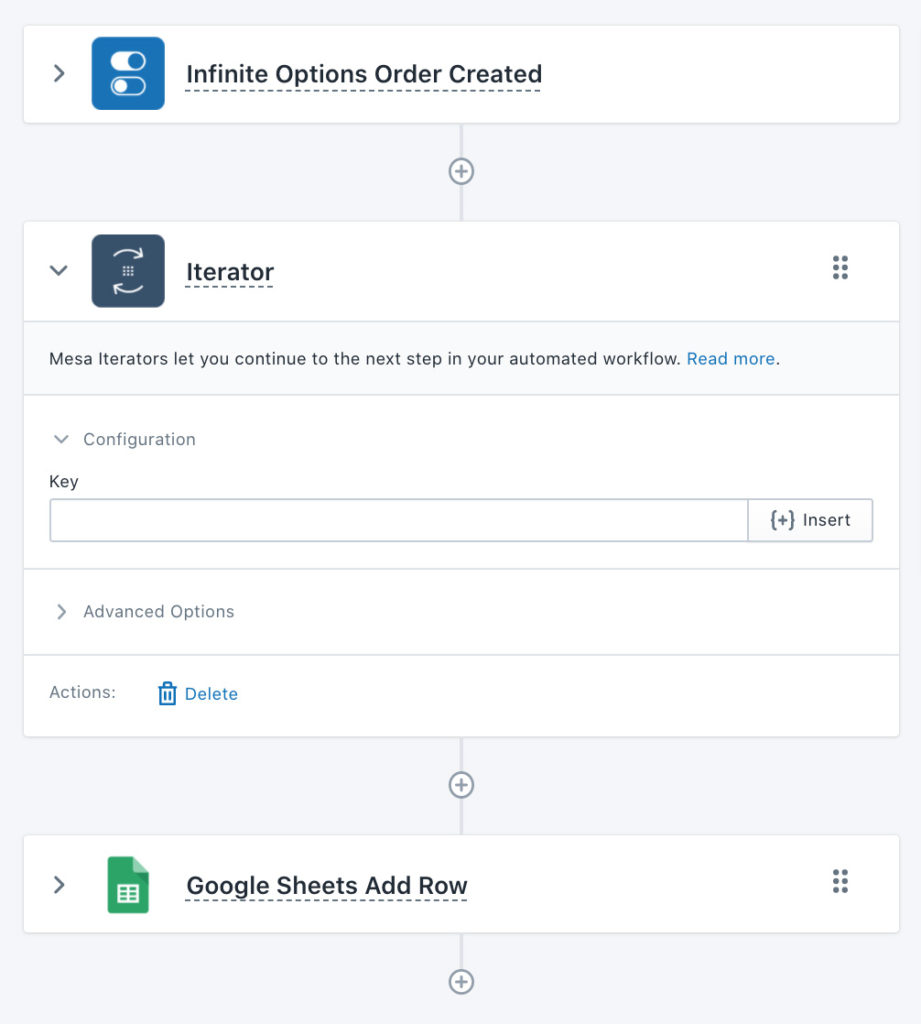Add step after Google Sheets Add Row
The height and width of the screenshot is (1024, 921).
[x=461, y=982]
